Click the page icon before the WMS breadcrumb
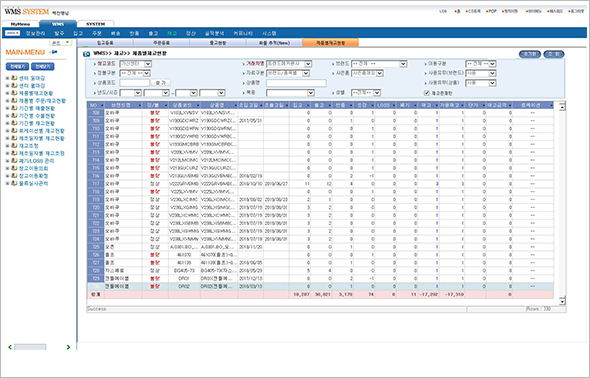Screen dimensions: 590x378 tap(86, 54)
